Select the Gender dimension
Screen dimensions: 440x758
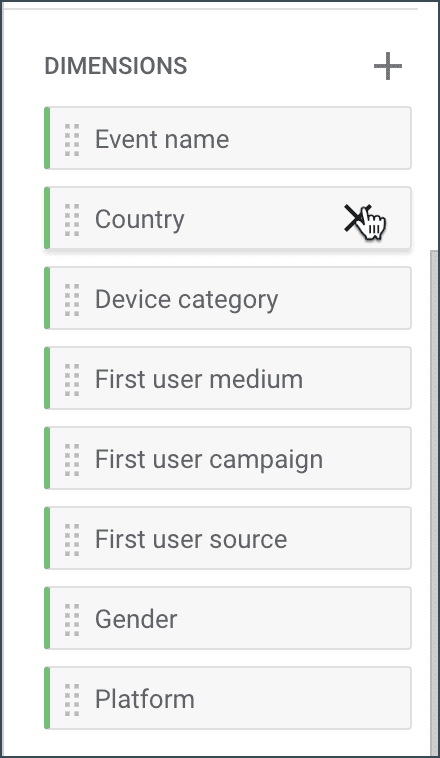(228, 618)
